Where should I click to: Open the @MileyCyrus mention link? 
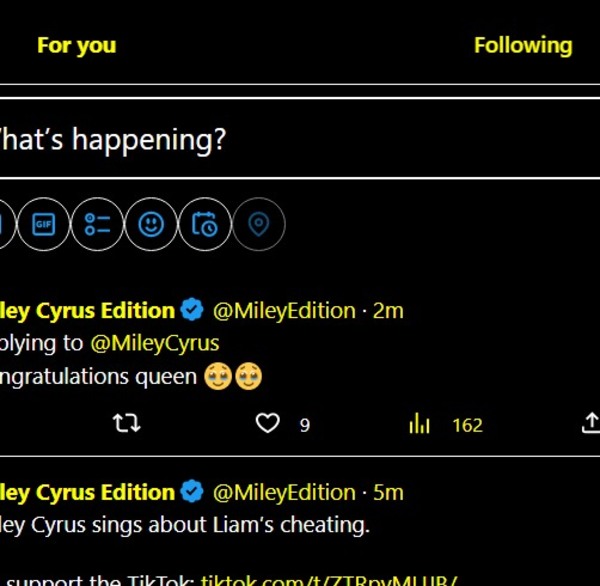point(155,343)
